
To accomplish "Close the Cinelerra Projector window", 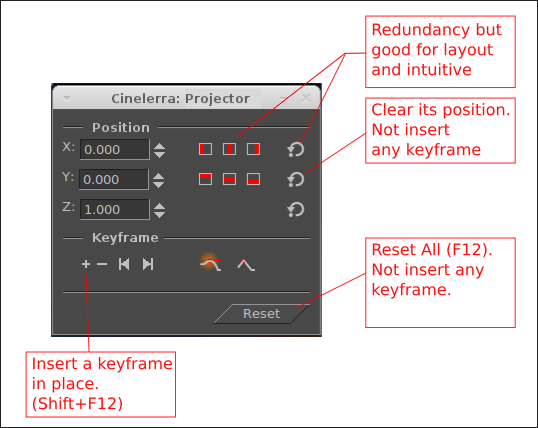I will (x=306, y=99).
